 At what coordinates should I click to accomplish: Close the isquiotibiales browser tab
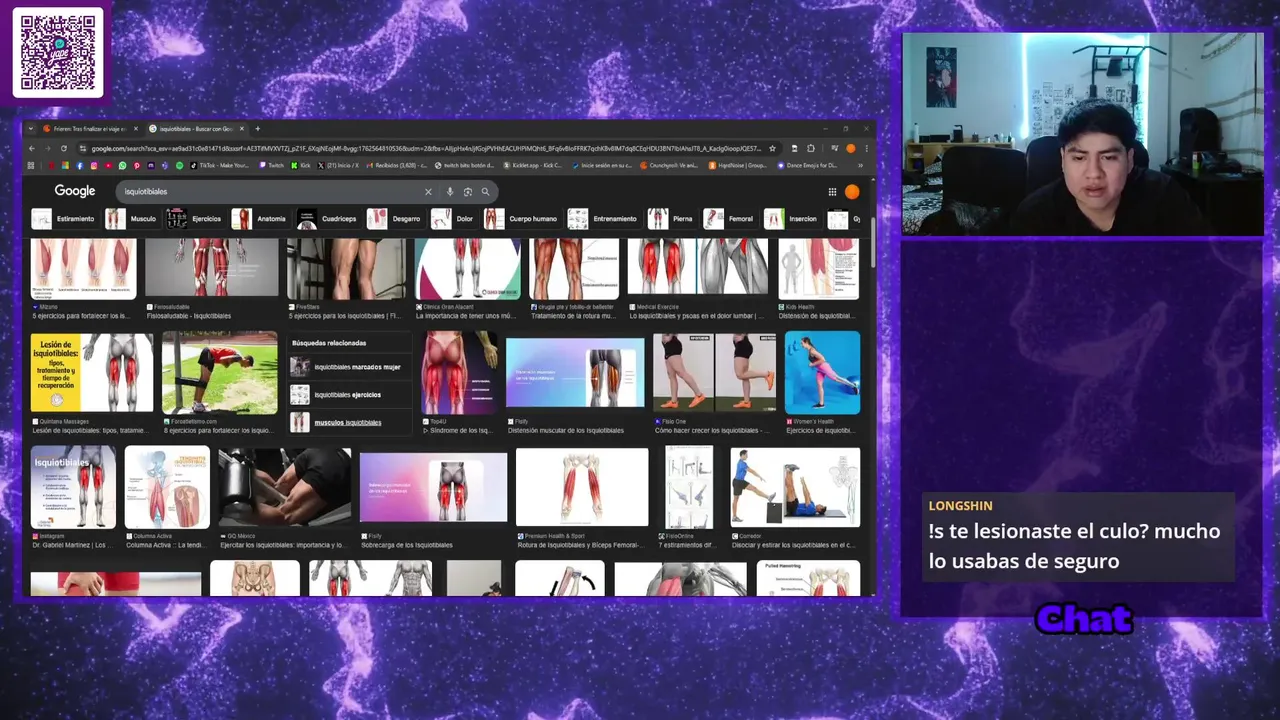pyautogui.click(x=242, y=128)
